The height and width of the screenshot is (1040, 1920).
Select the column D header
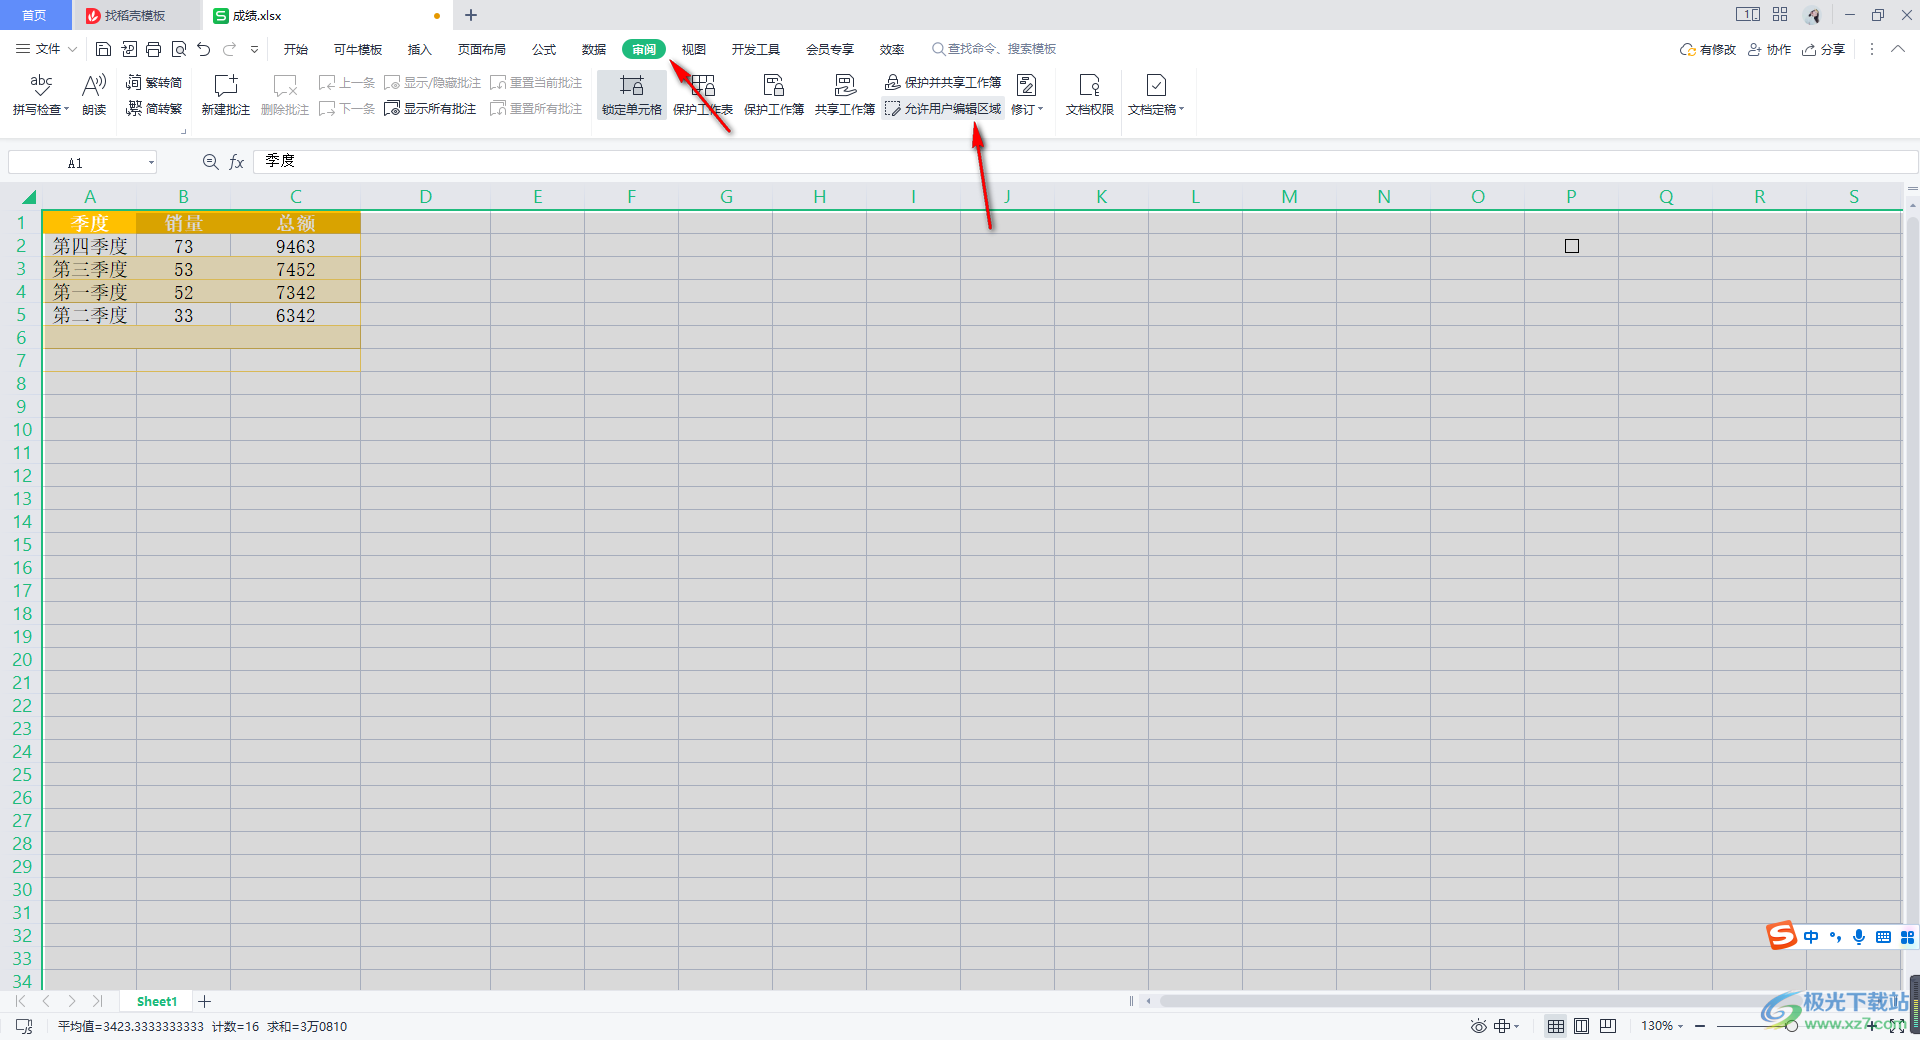tap(426, 197)
